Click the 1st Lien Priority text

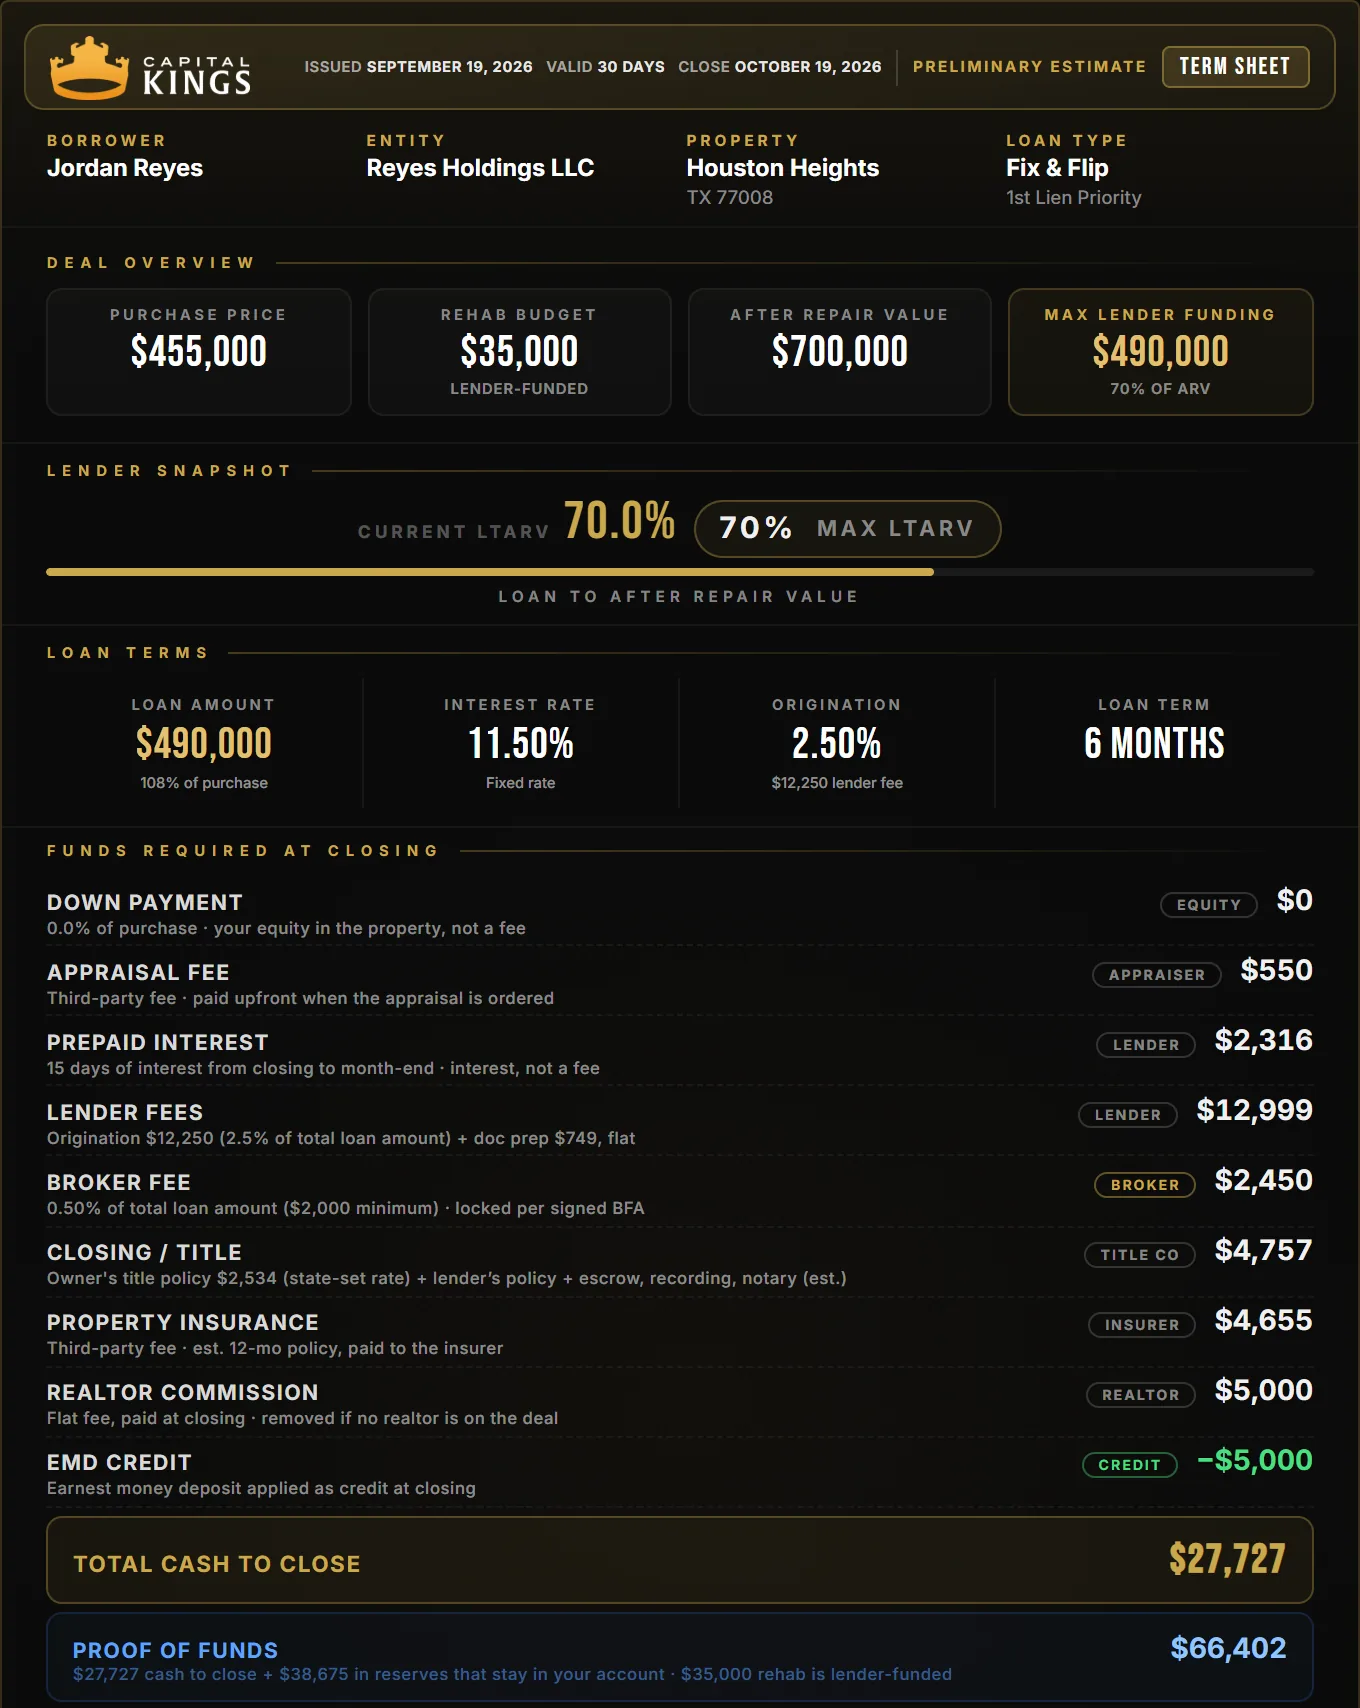pyautogui.click(x=1073, y=198)
